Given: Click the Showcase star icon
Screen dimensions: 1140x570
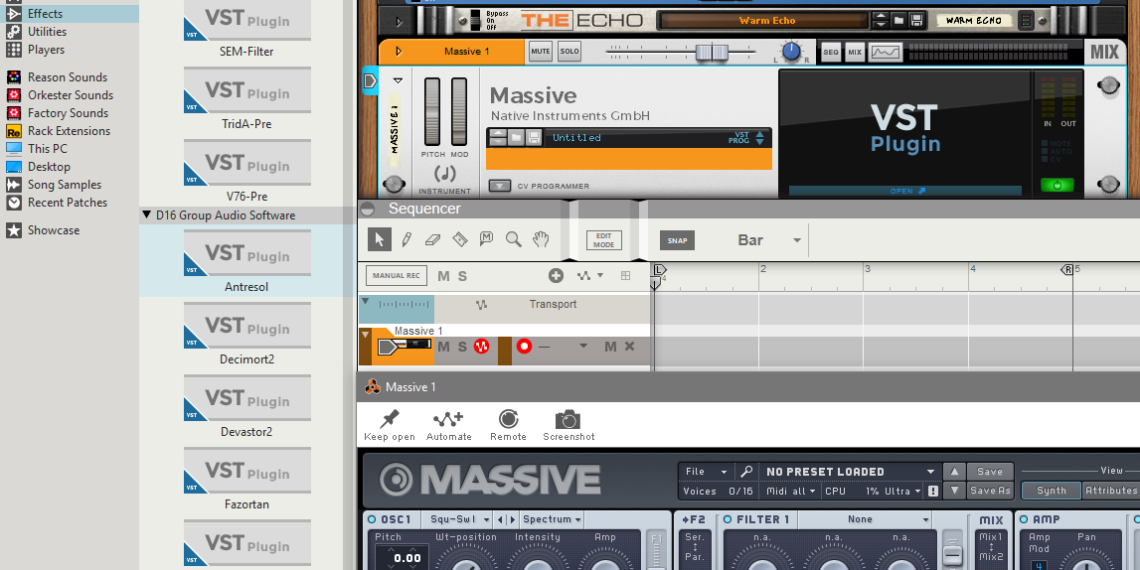Looking at the screenshot, I should tap(13, 230).
